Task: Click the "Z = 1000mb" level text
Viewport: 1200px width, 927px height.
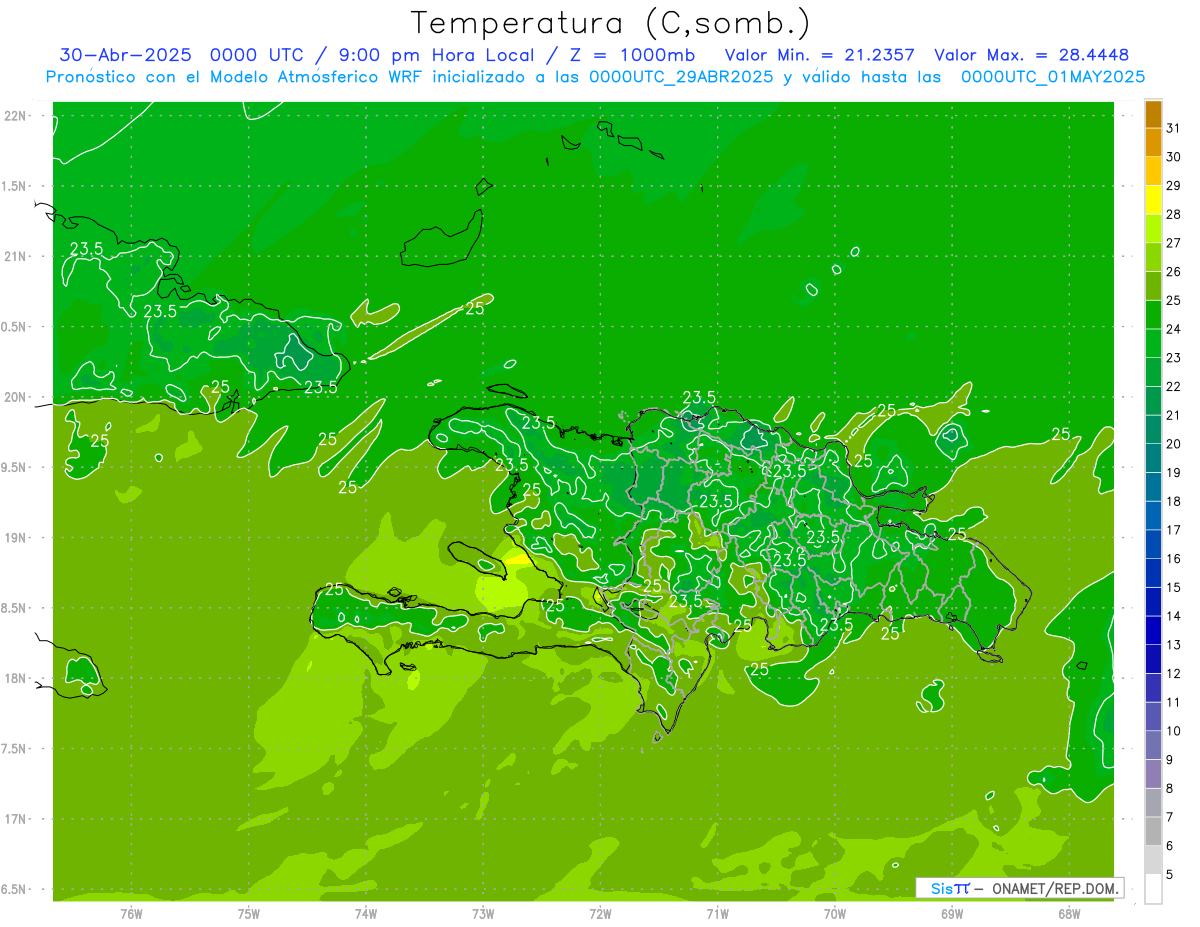Action: [632, 55]
